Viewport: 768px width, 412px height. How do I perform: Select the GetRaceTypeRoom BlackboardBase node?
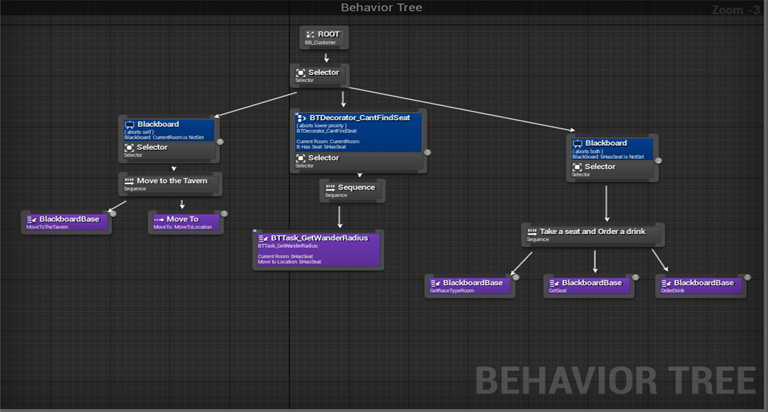470,286
